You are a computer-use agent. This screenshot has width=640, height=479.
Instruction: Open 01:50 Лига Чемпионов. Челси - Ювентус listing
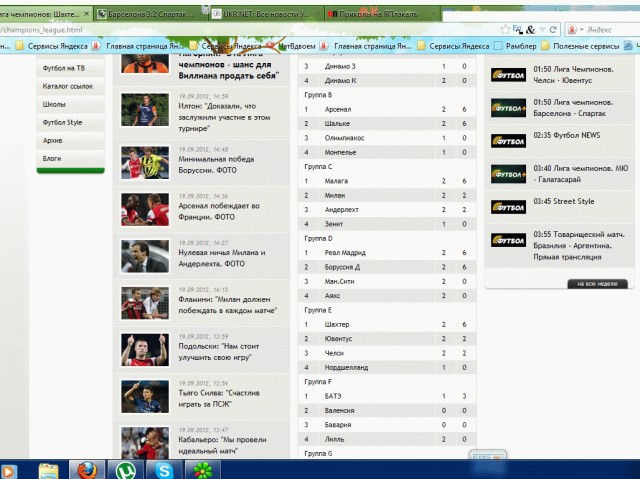573,75
